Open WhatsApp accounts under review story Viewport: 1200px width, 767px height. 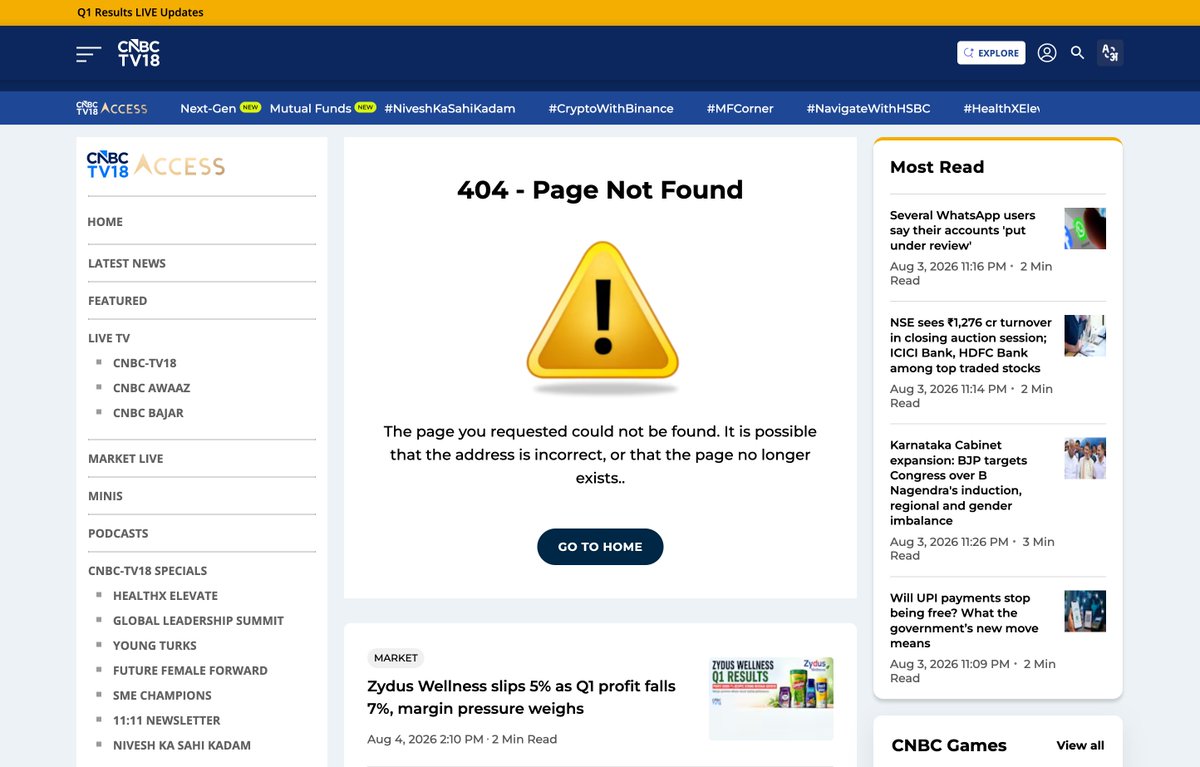(x=963, y=230)
